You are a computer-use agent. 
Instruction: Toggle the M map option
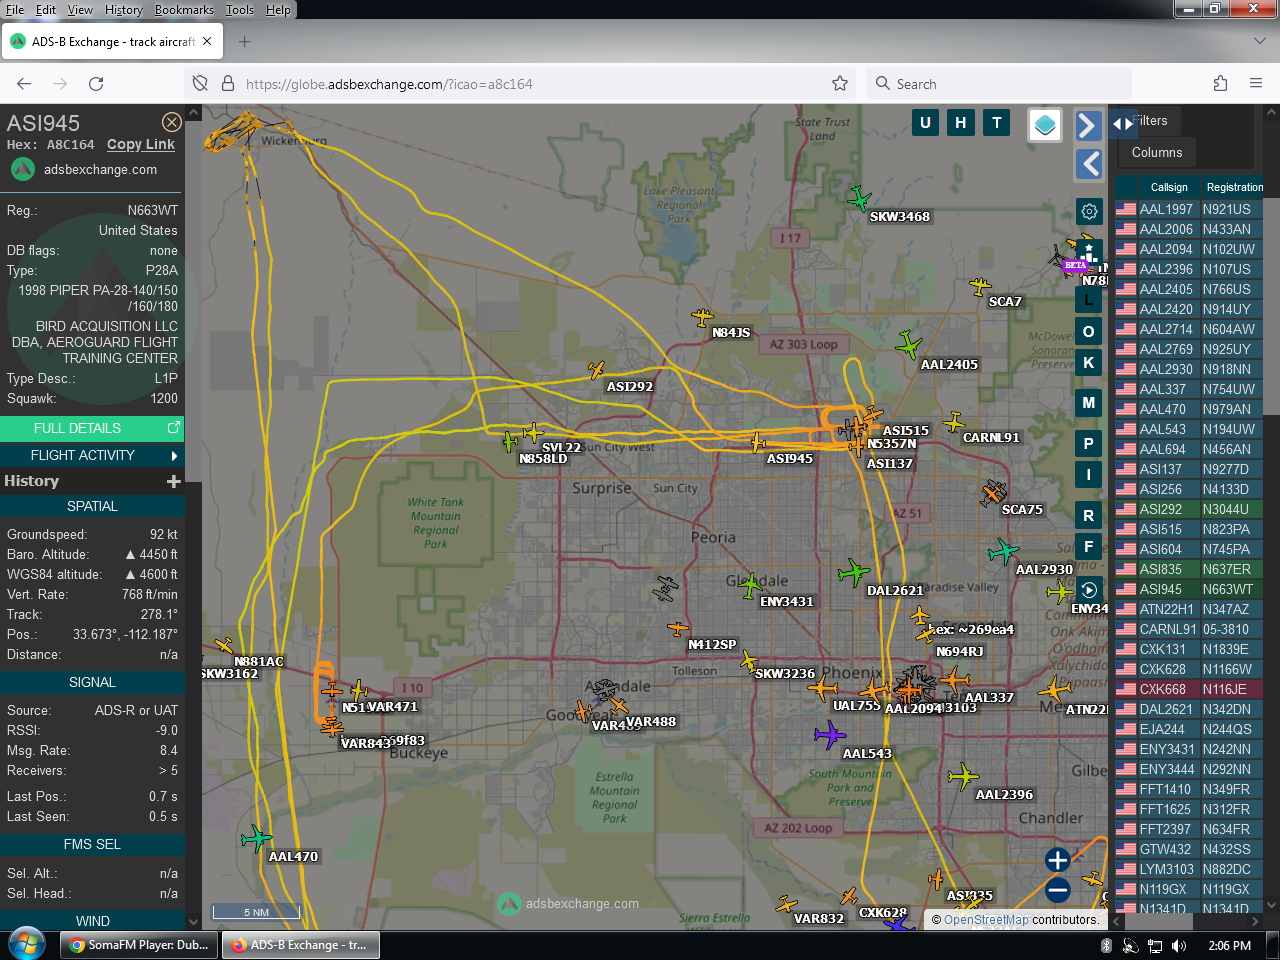coord(1089,403)
